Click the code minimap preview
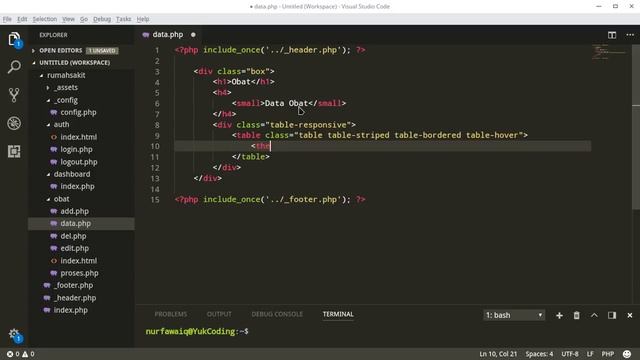 (x=610, y=52)
